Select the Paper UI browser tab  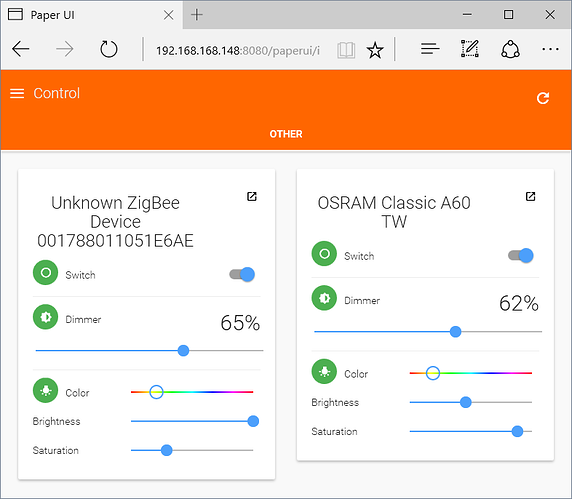(x=91, y=15)
